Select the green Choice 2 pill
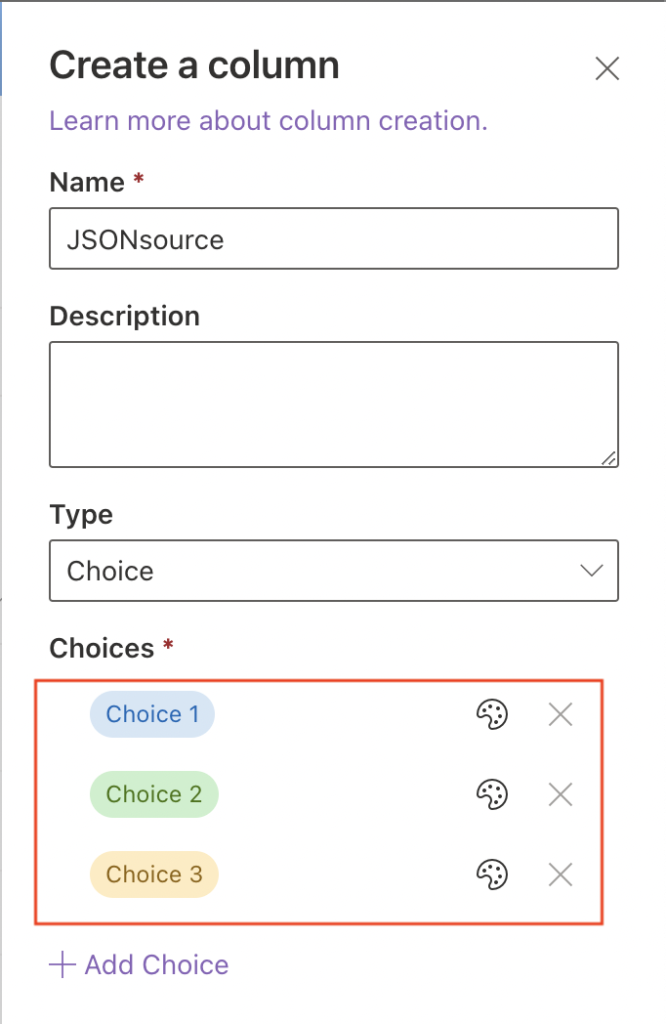The width and height of the screenshot is (666, 1024). click(154, 795)
